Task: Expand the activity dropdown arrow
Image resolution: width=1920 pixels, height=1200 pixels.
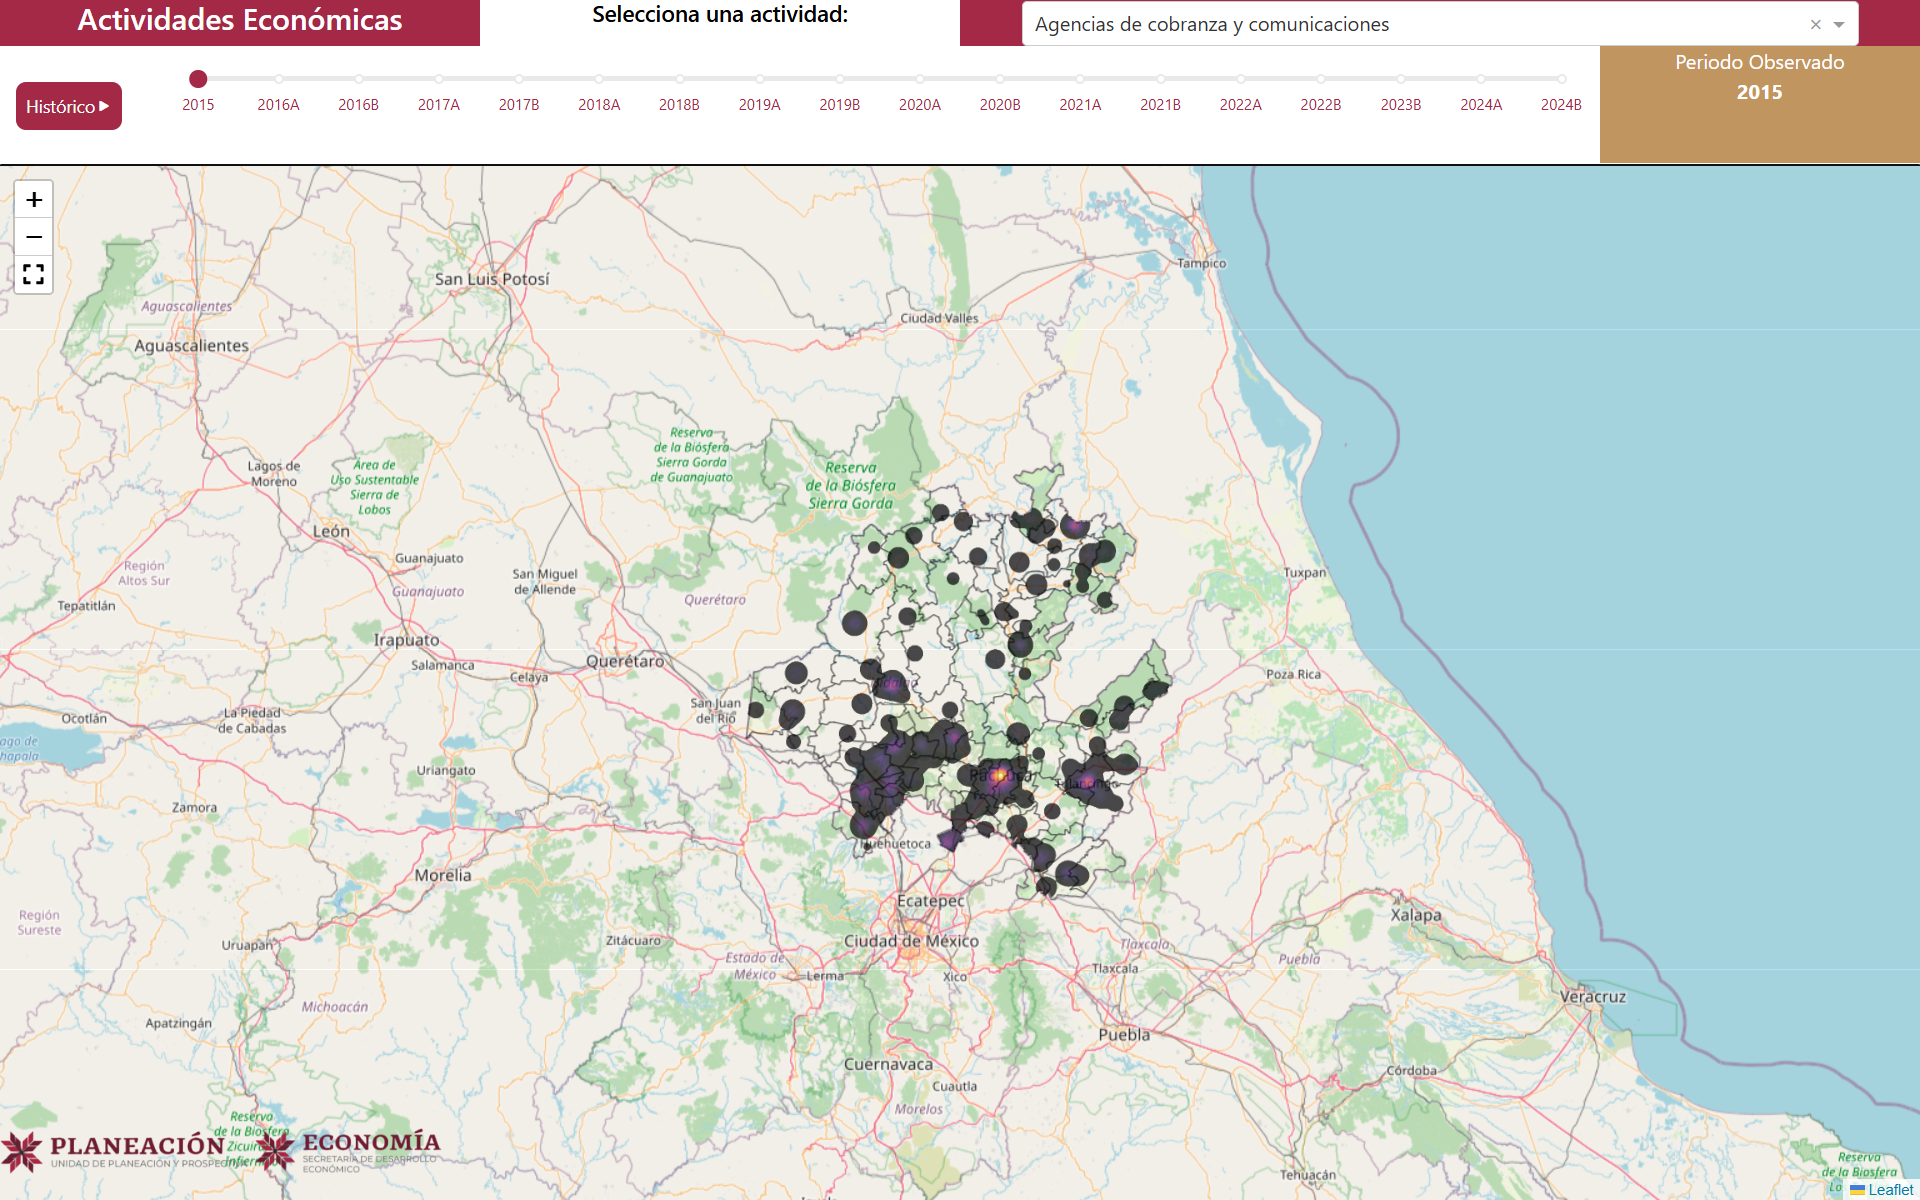Action: (x=1839, y=25)
